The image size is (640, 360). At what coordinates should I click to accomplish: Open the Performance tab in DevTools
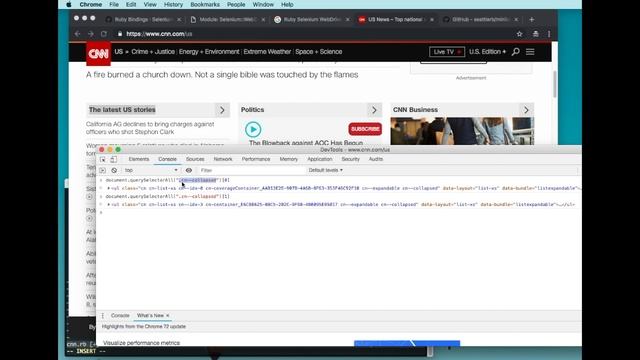(256, 159)
